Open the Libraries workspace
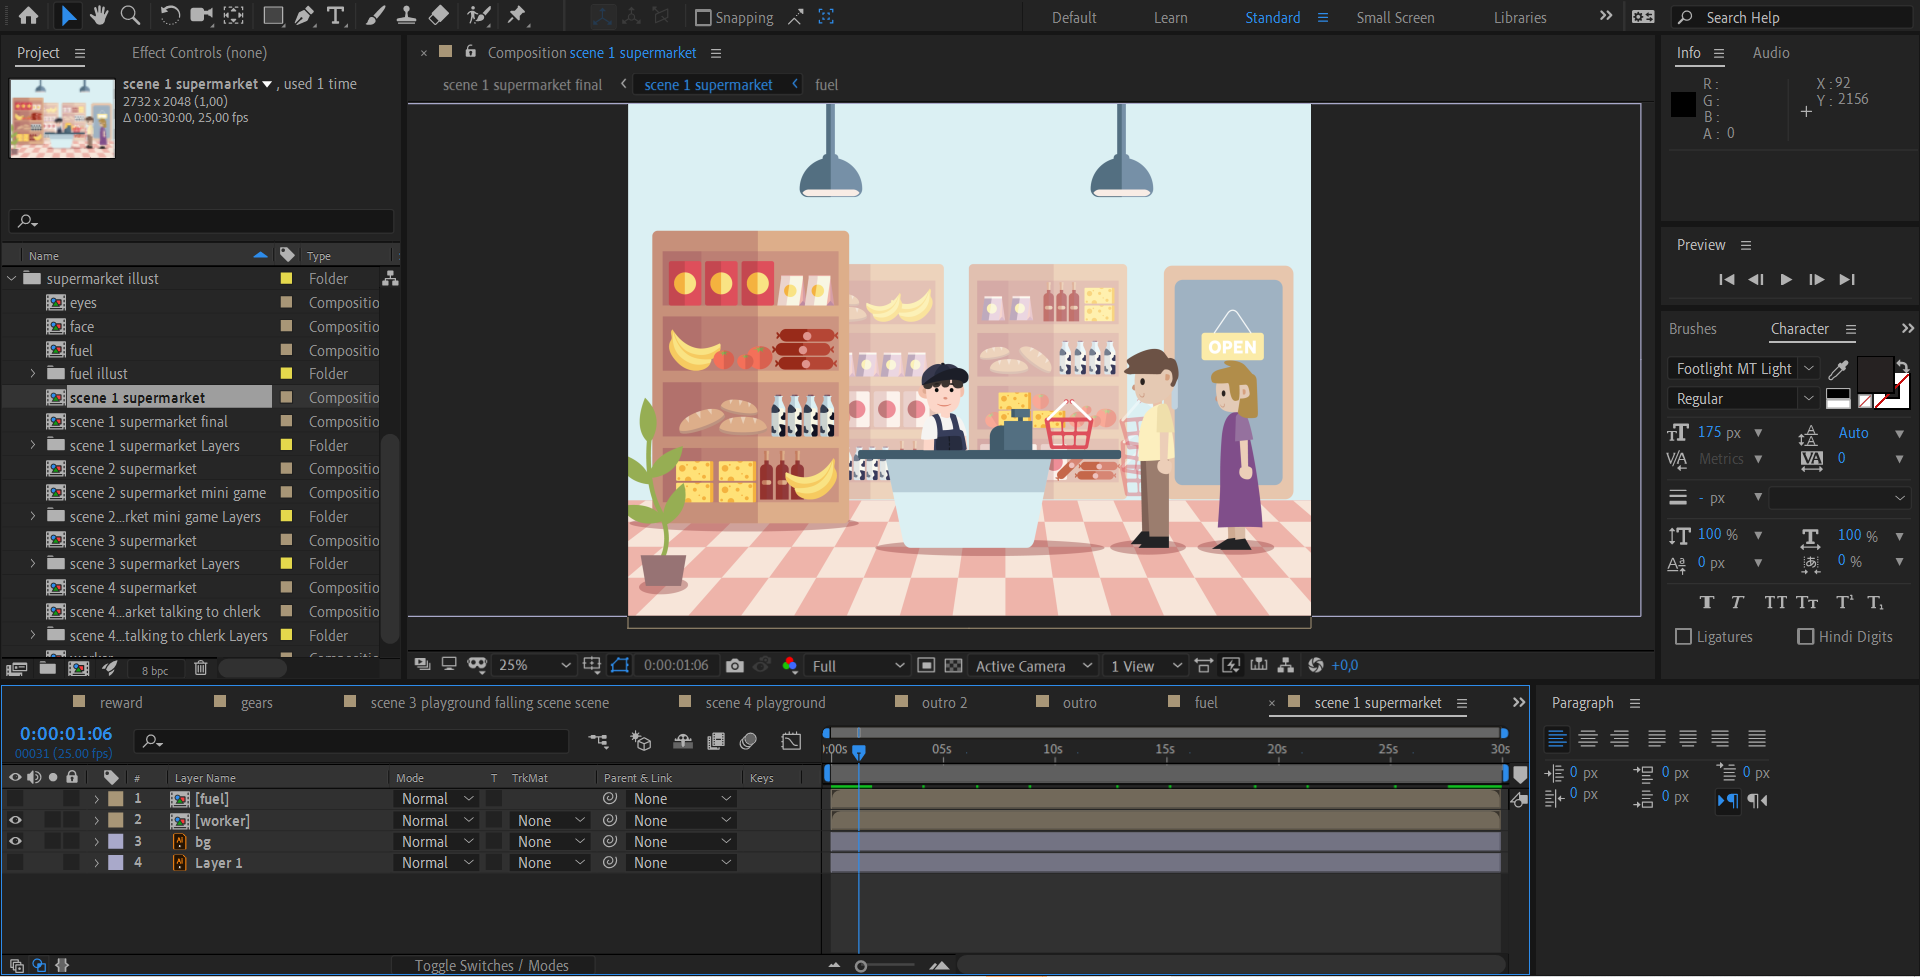The width and height of the screenshot is (1920, 977). (x=1520, y=18)
